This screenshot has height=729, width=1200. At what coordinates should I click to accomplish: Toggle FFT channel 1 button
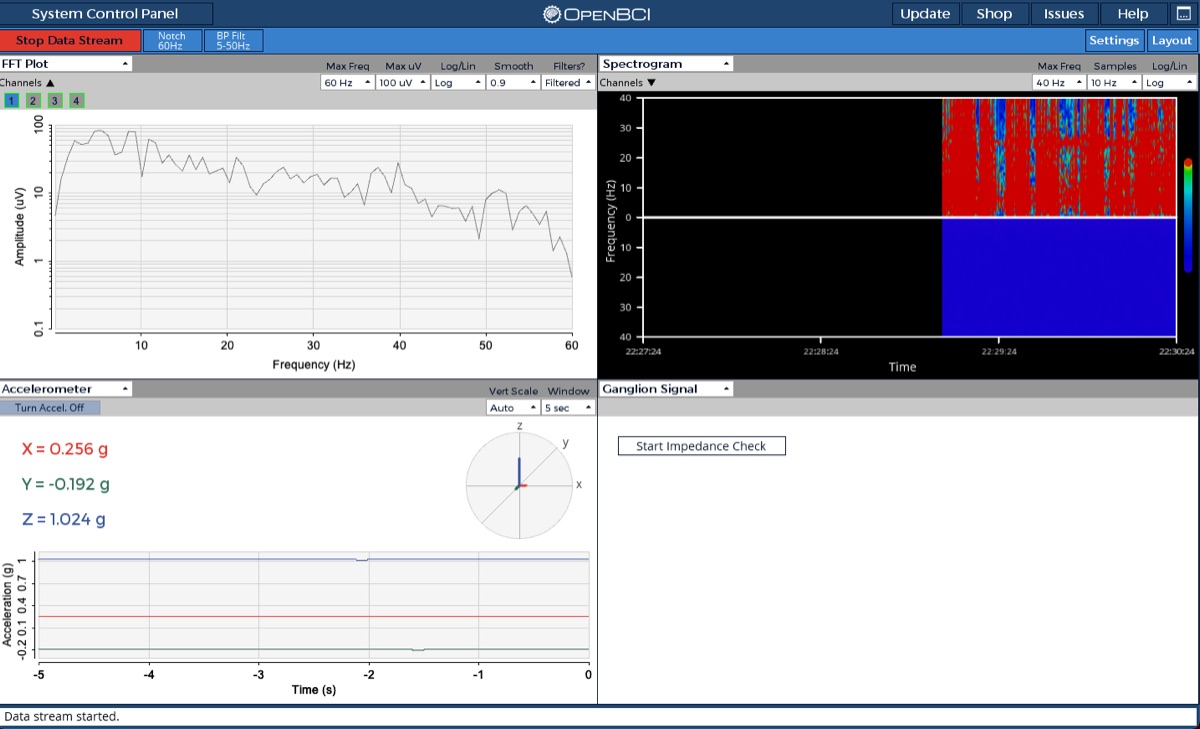pyautogui.click(x=11, y=100)
